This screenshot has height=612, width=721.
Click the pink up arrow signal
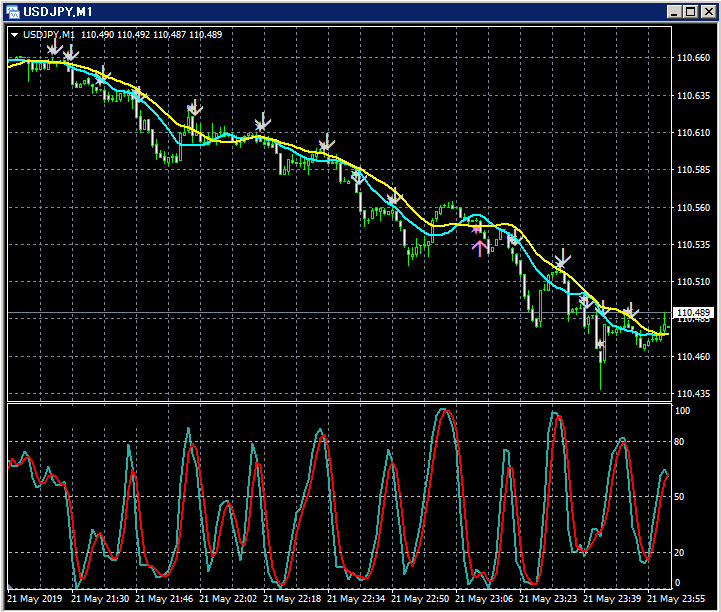(480, 247)
